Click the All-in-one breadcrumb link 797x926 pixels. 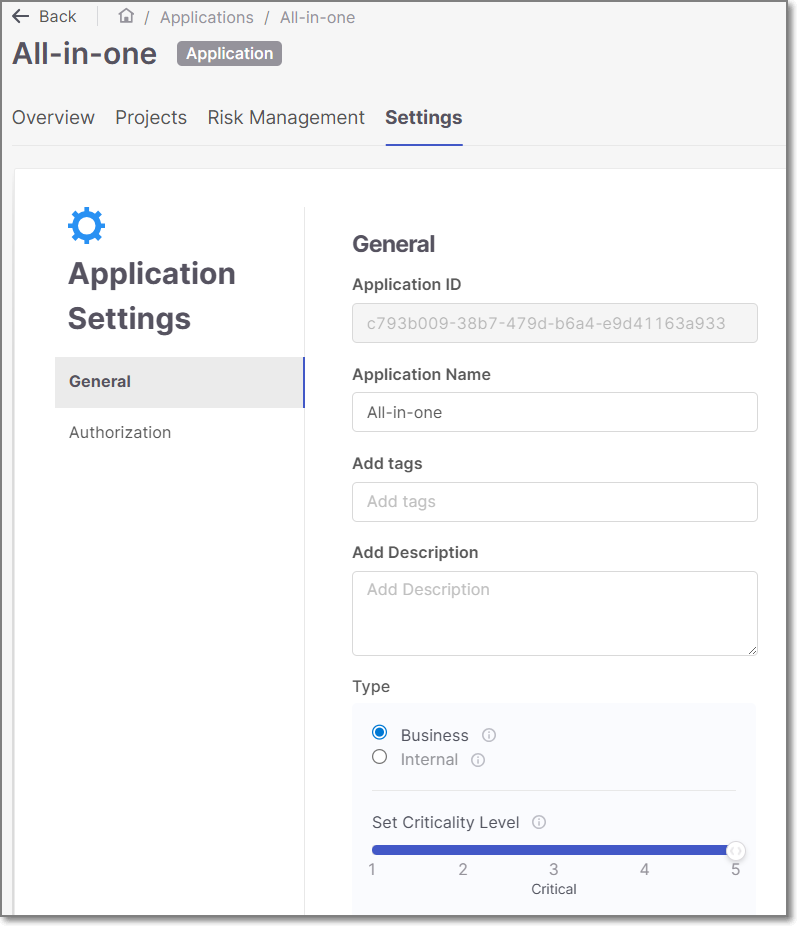coord(317,17)
